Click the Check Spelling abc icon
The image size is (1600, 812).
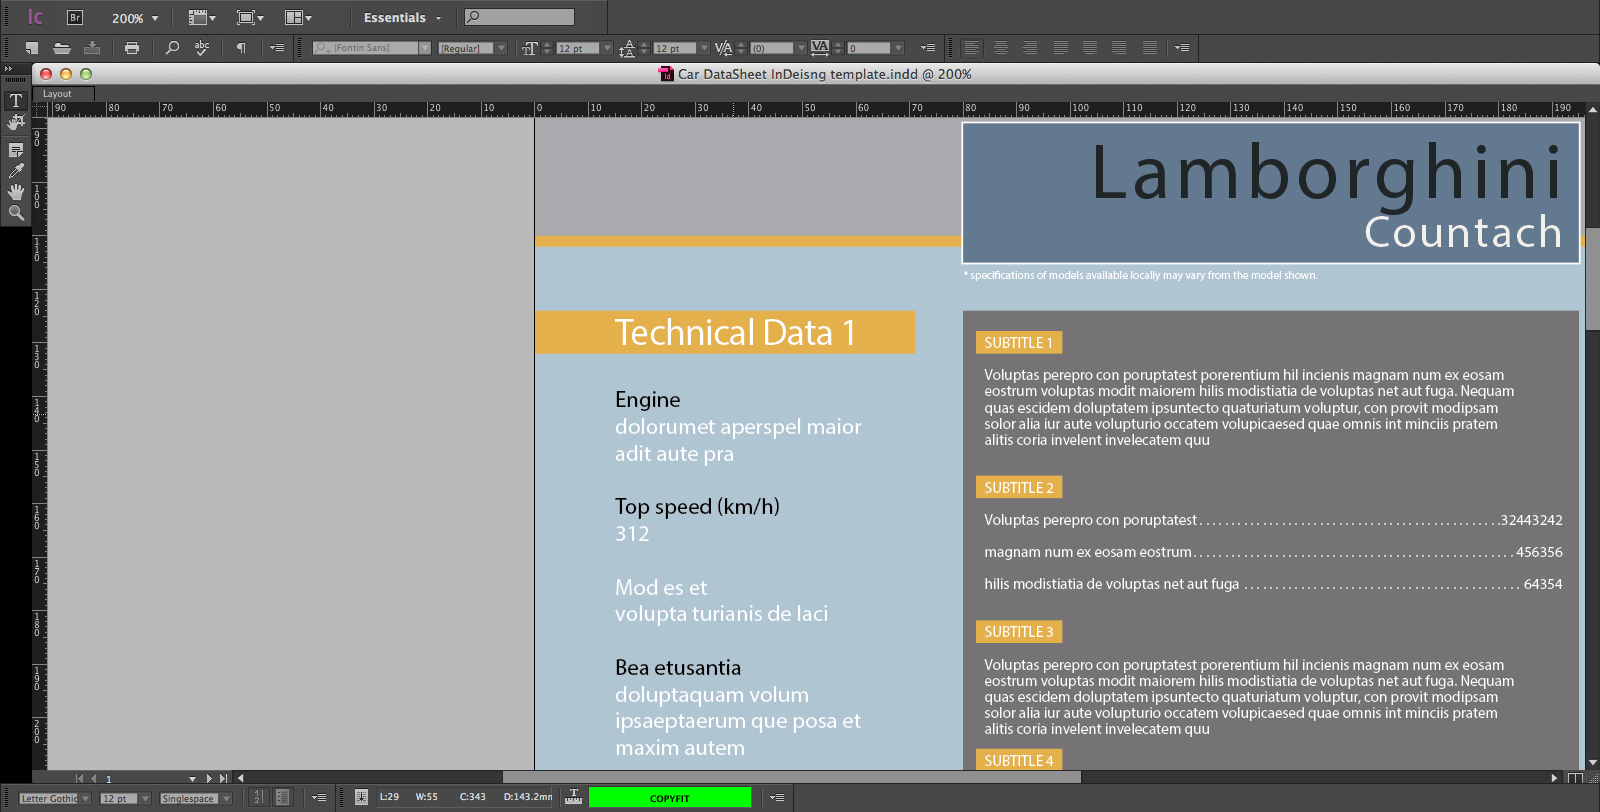coord(202,47)
